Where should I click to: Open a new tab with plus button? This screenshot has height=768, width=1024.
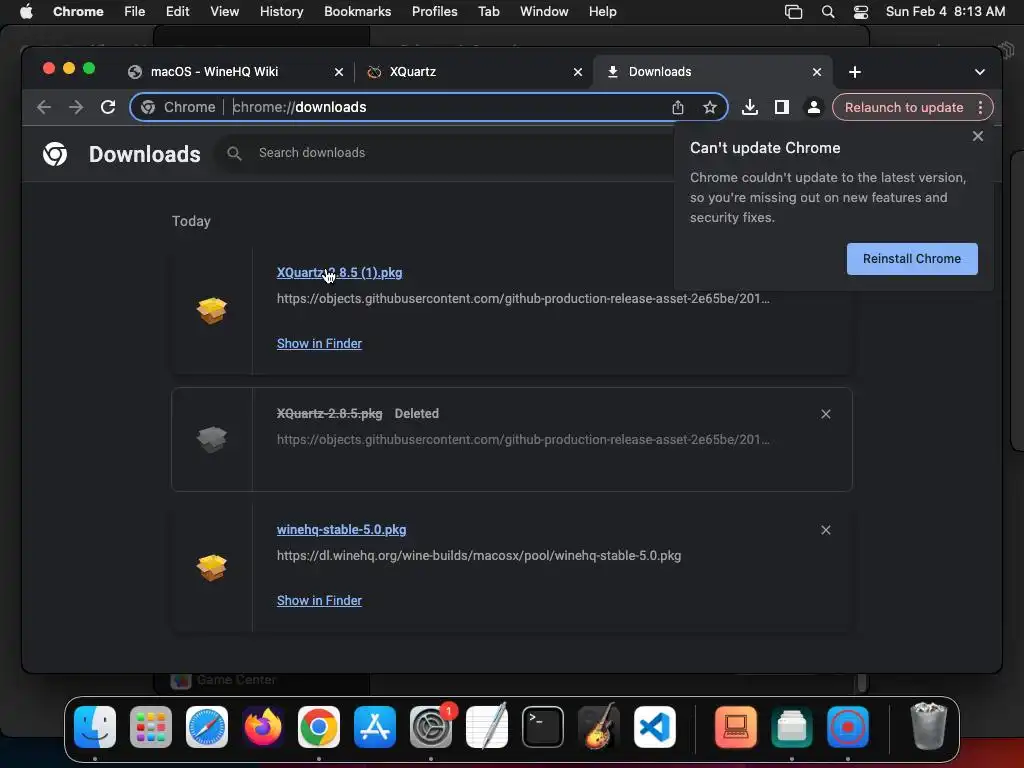855,72
